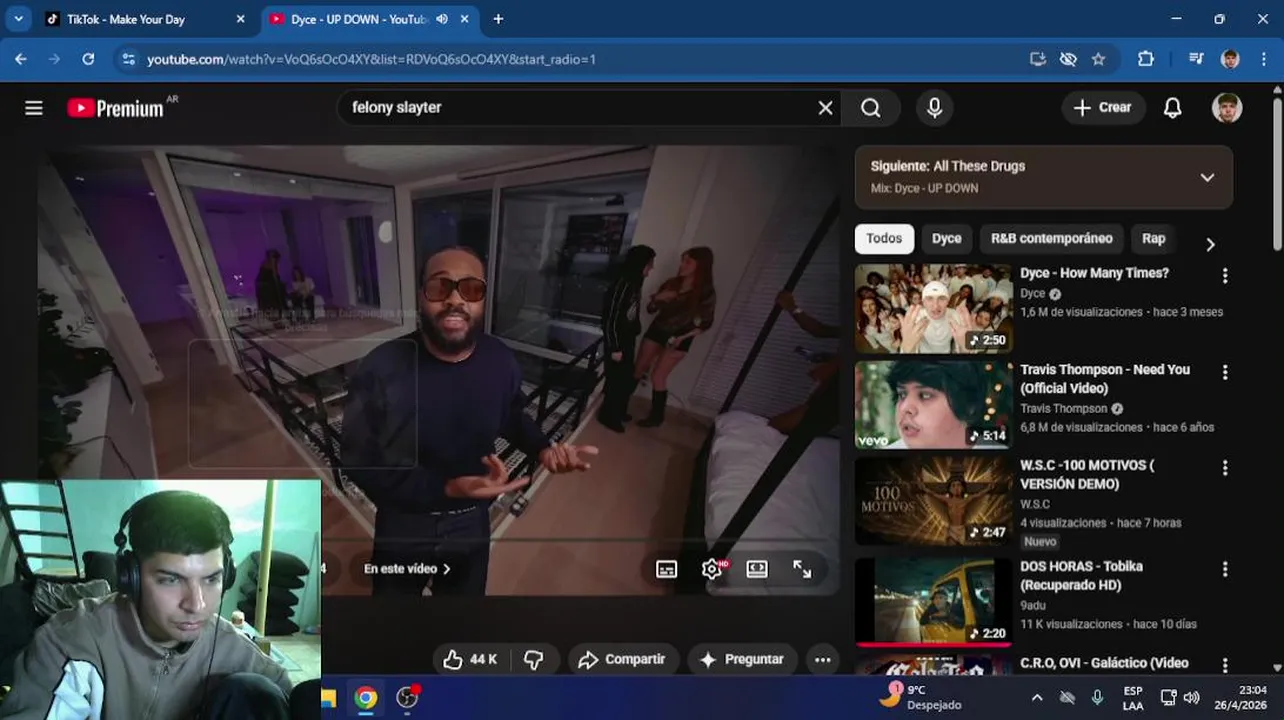The width and height of the screenshot is (1284, 720).
Task: Reload the YouTube page
Action: tap(88, 59)
